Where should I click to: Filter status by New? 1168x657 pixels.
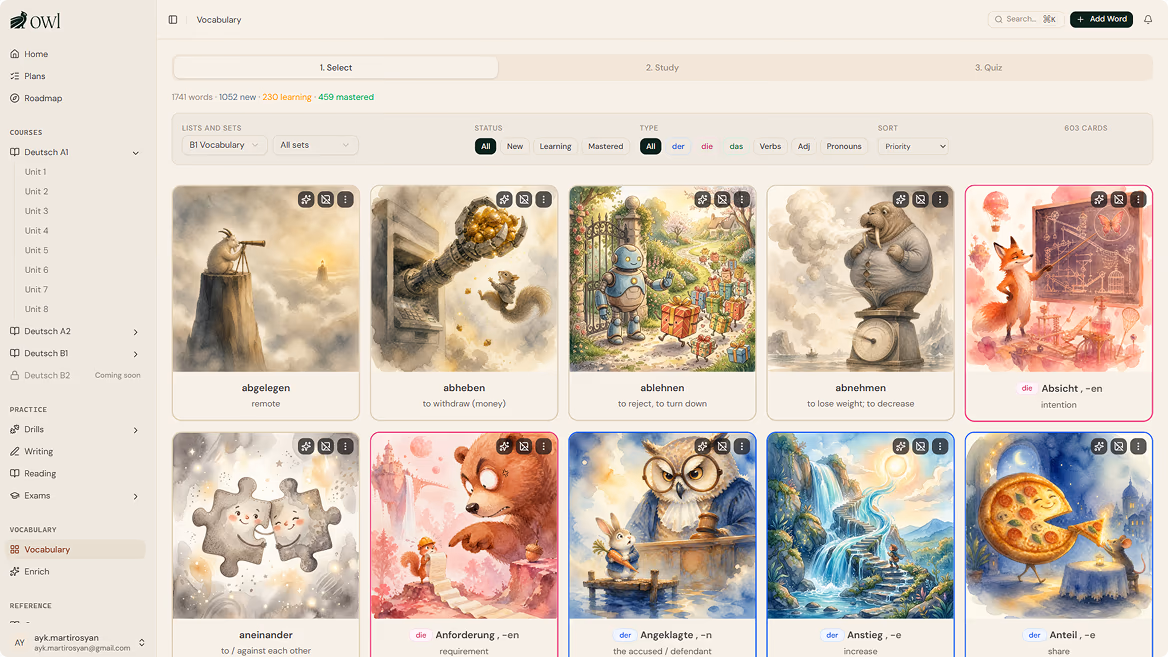[x=515, y=146]
